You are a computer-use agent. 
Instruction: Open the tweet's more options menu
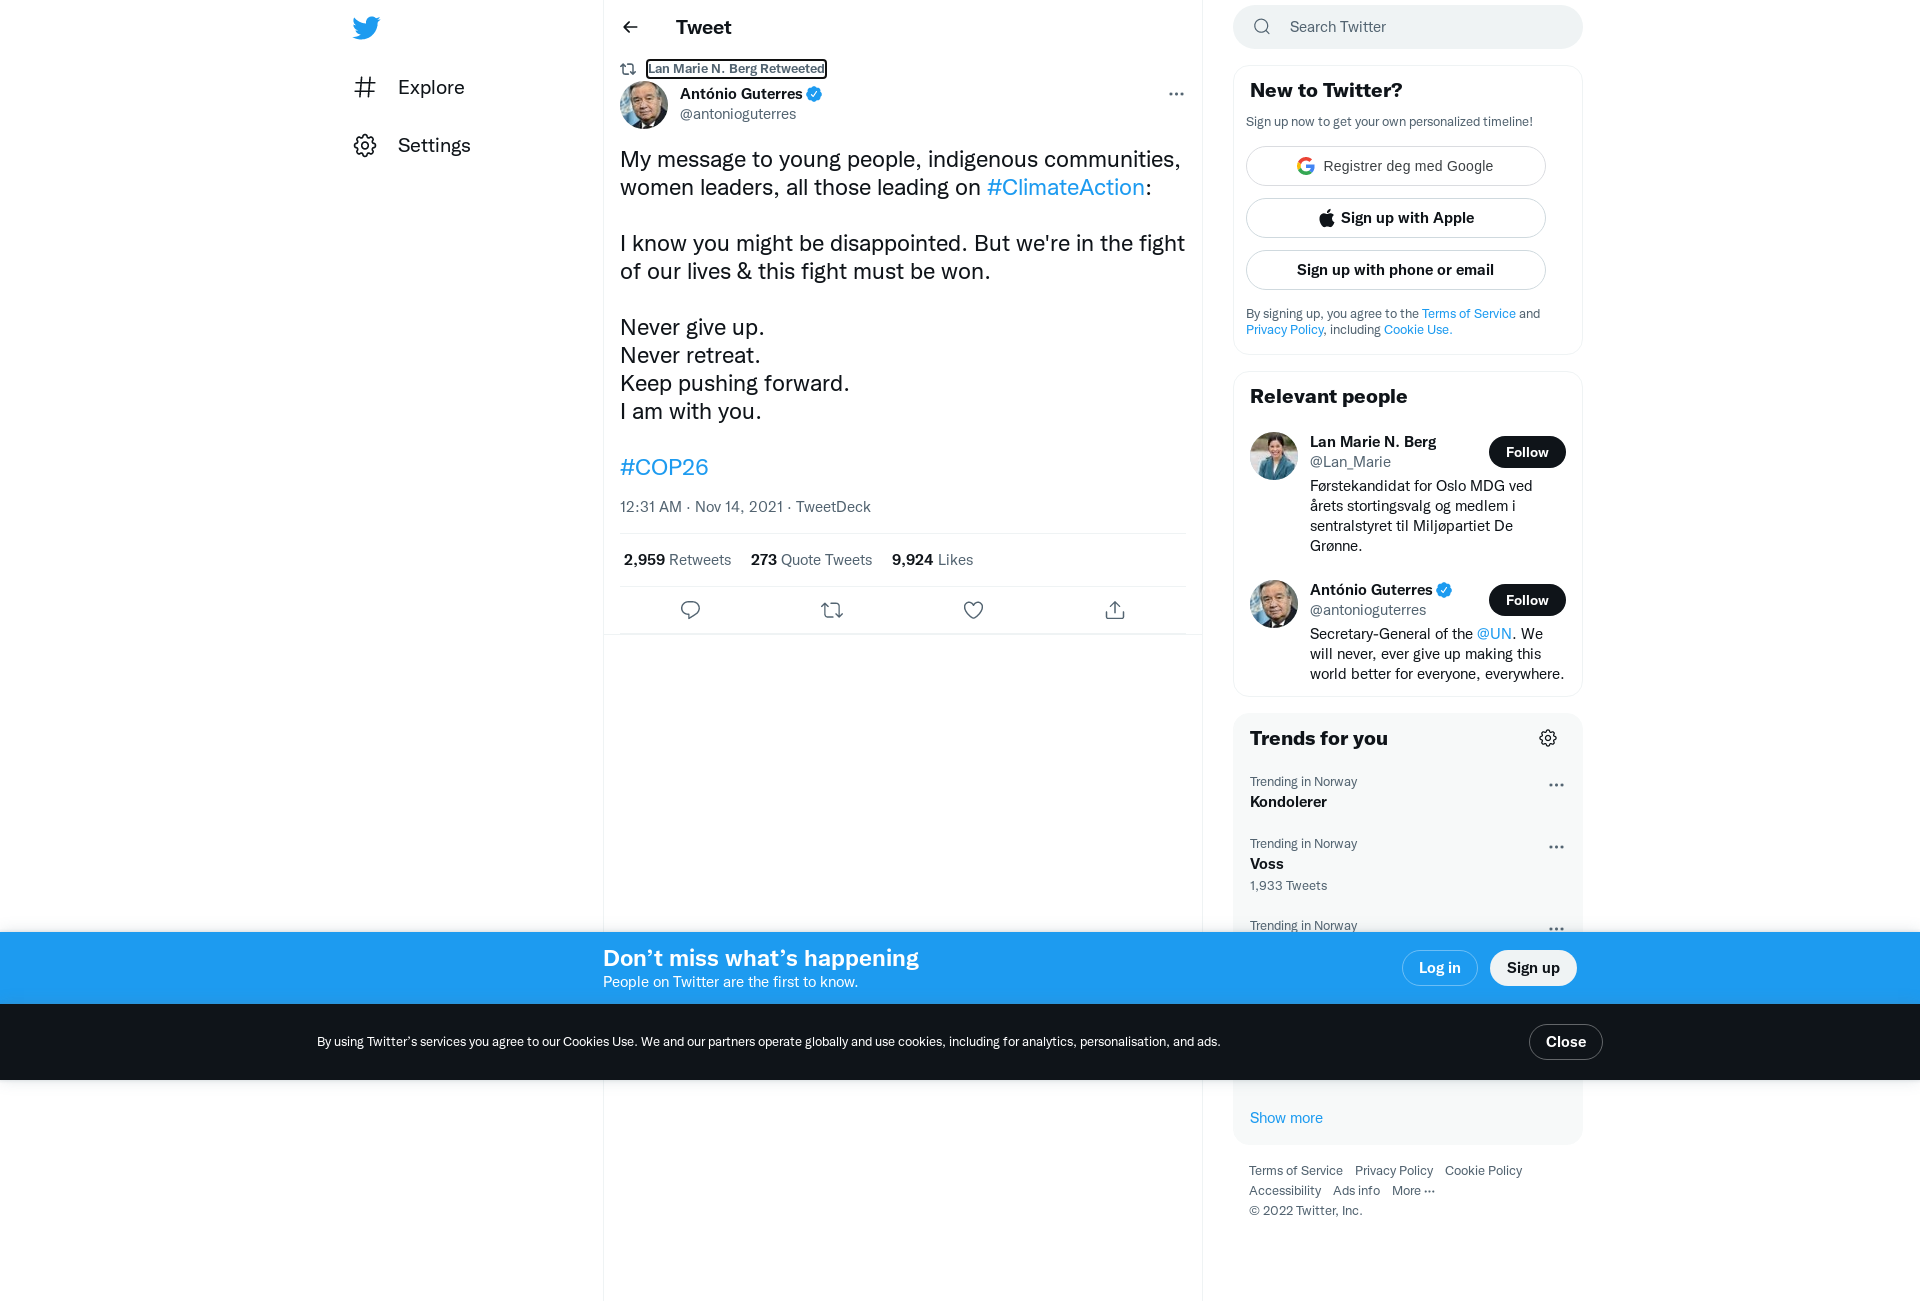point(1176,94)
